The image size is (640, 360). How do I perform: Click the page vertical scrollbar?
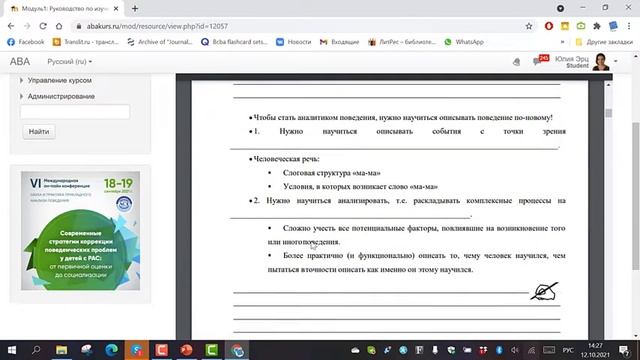636,196
